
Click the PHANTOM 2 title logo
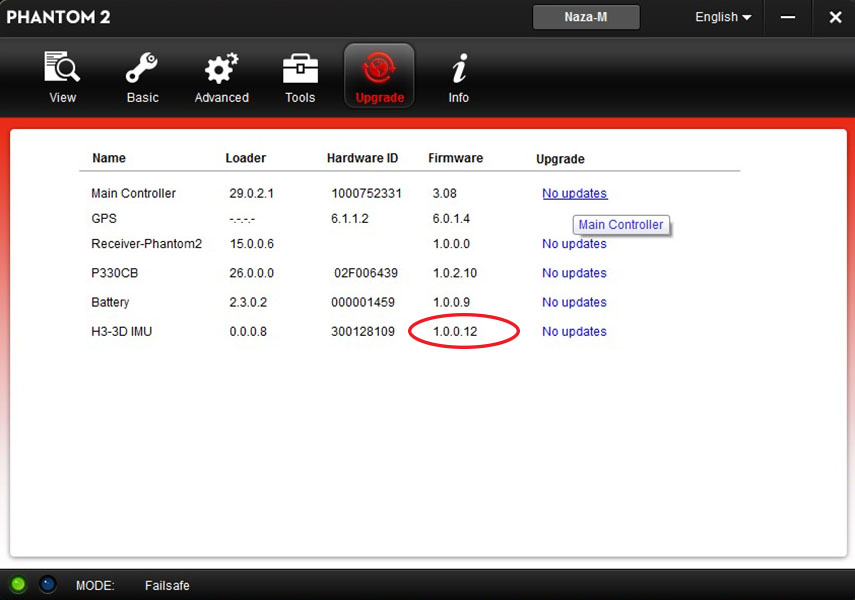pos(58,17)
